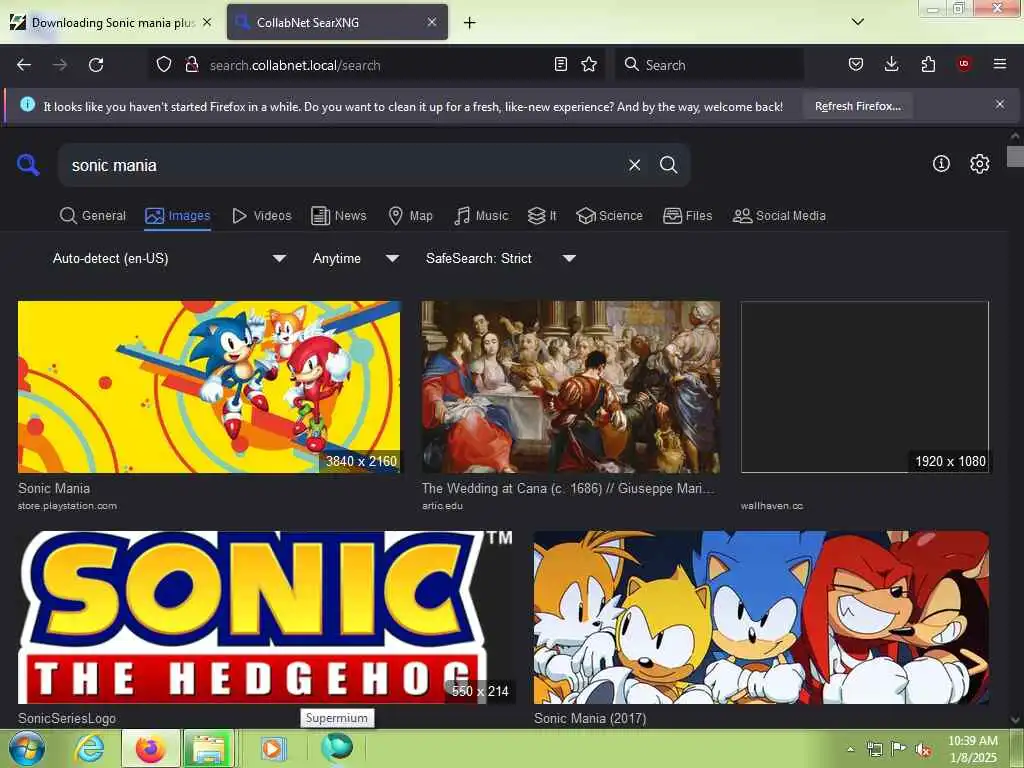Click the muted volume tray icon
Viewport: 1024px width, 768px height.
(923, 750)
